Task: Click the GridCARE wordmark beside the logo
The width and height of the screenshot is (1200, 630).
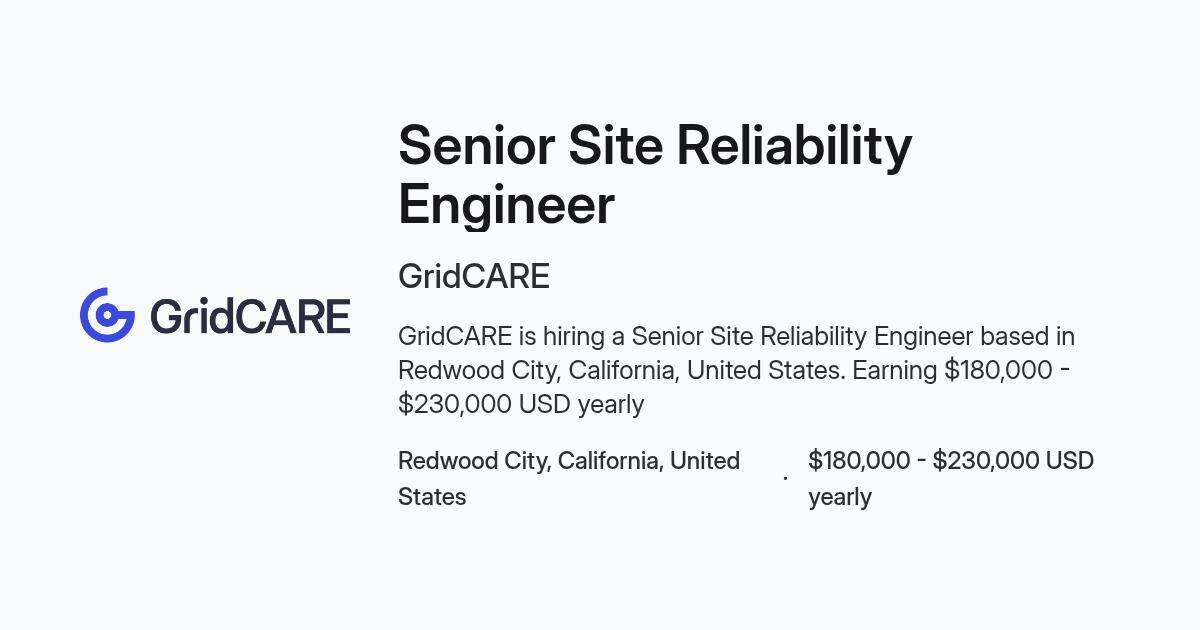Action: [250, 316]
